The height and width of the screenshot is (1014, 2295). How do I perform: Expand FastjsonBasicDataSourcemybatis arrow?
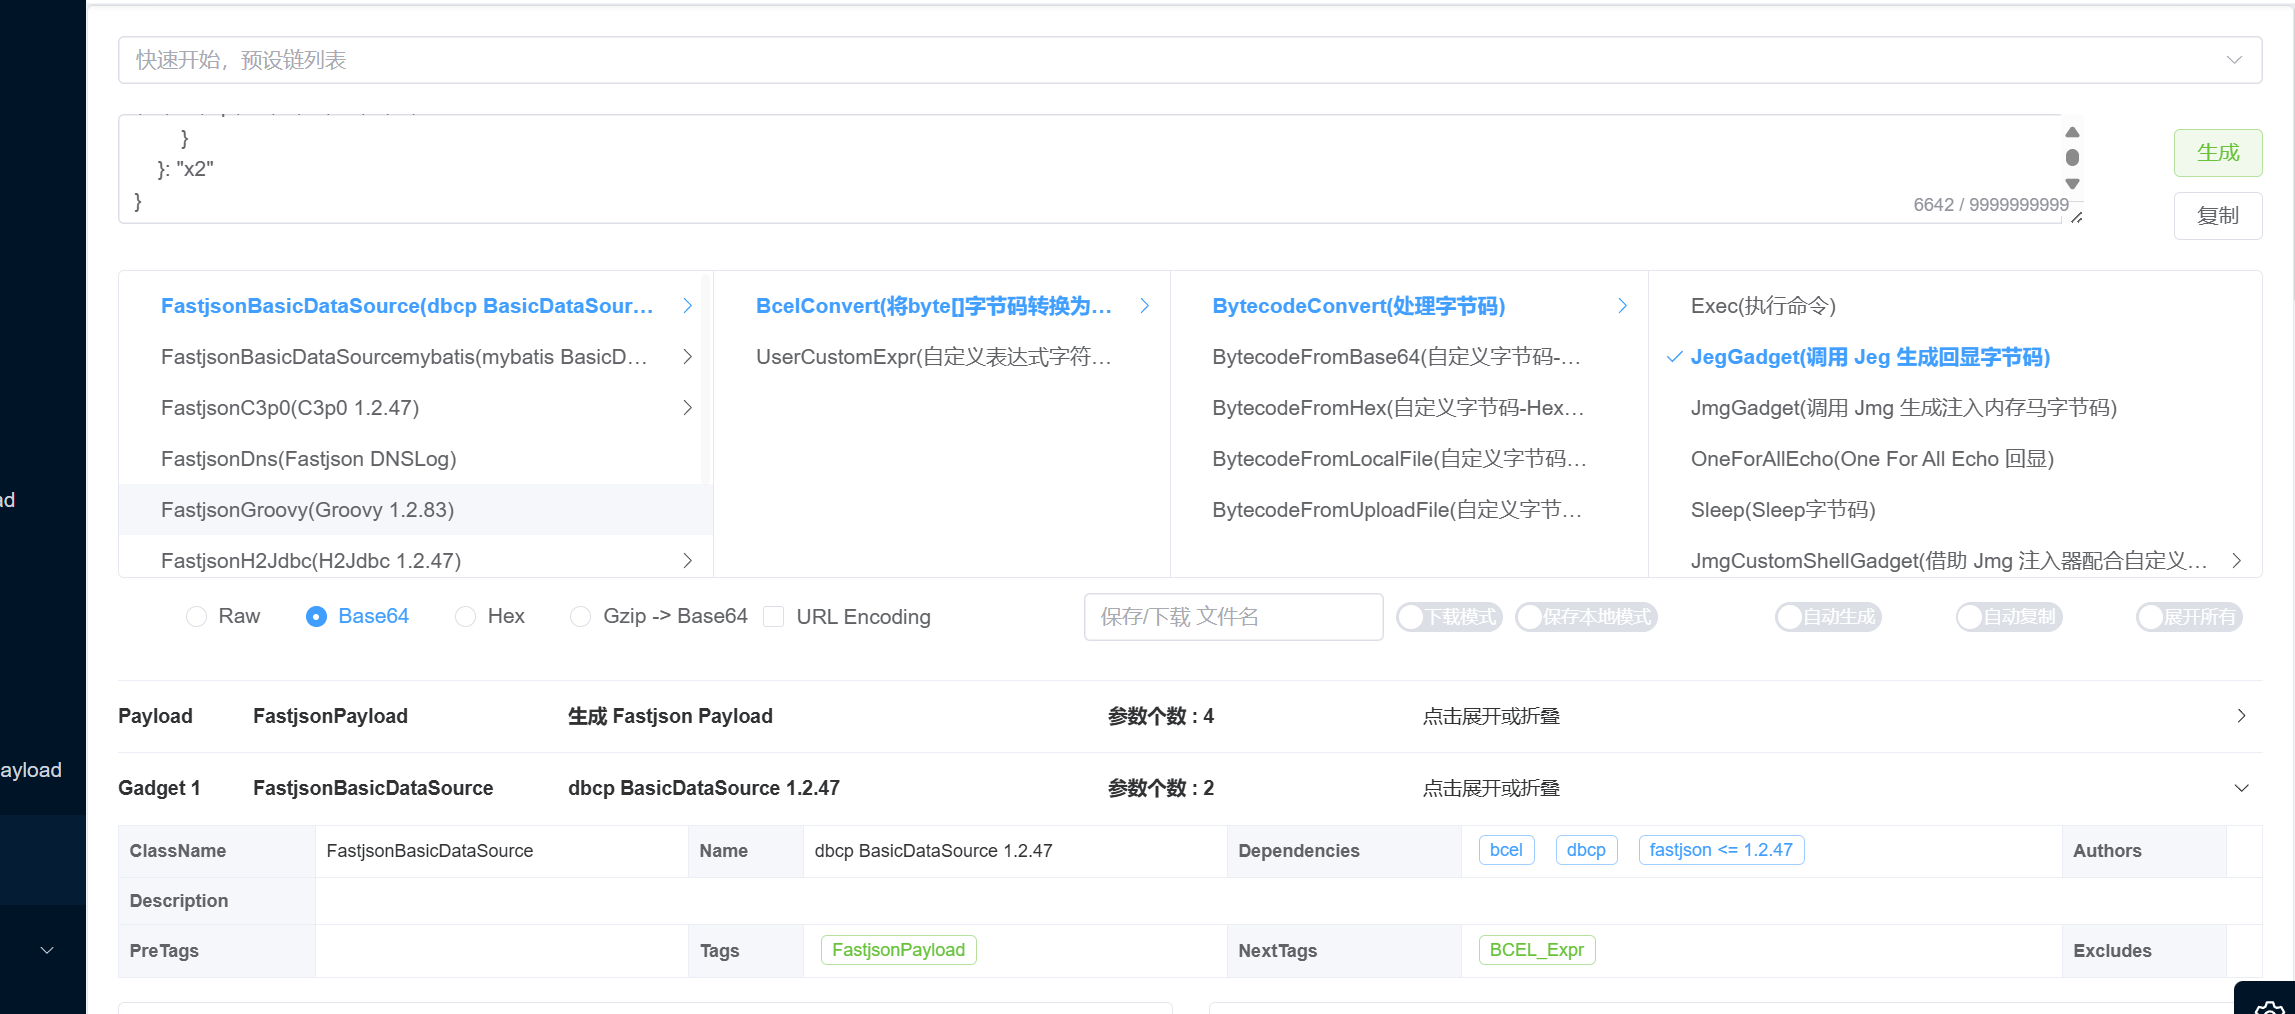(x=687, y=357)
